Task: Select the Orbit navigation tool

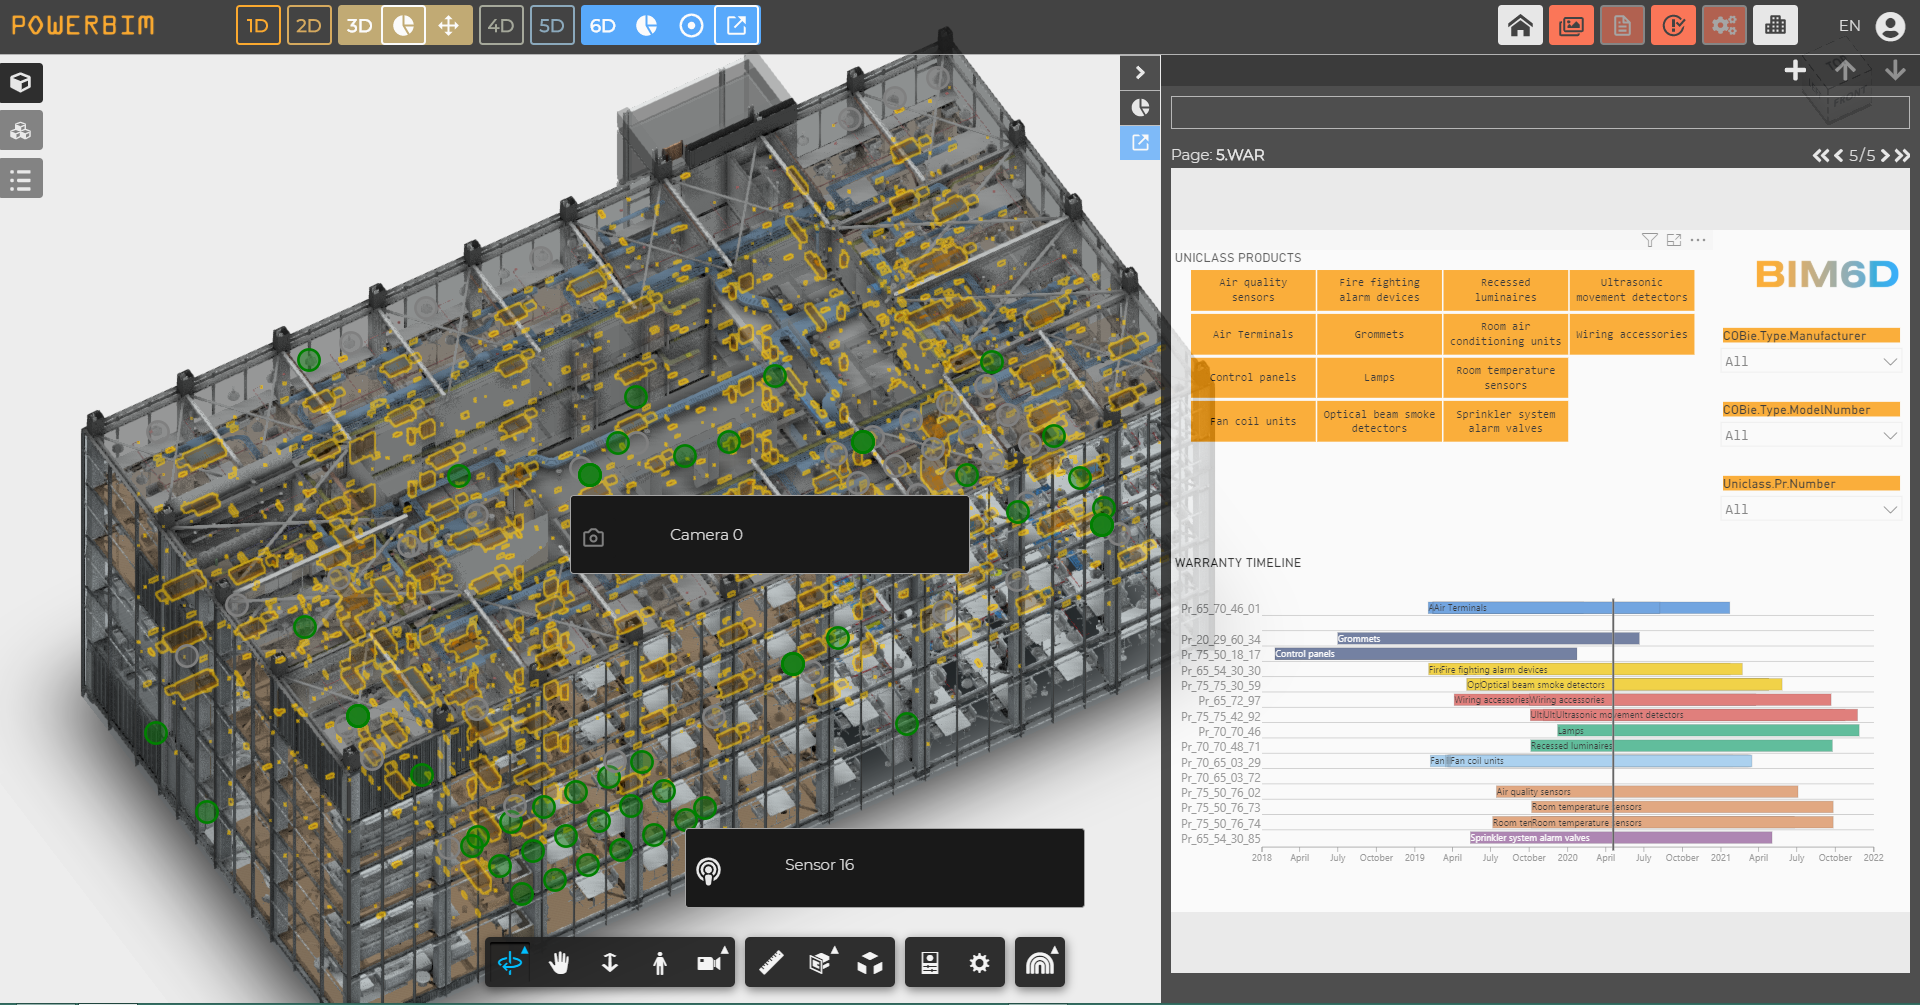Action: point(510,962)
